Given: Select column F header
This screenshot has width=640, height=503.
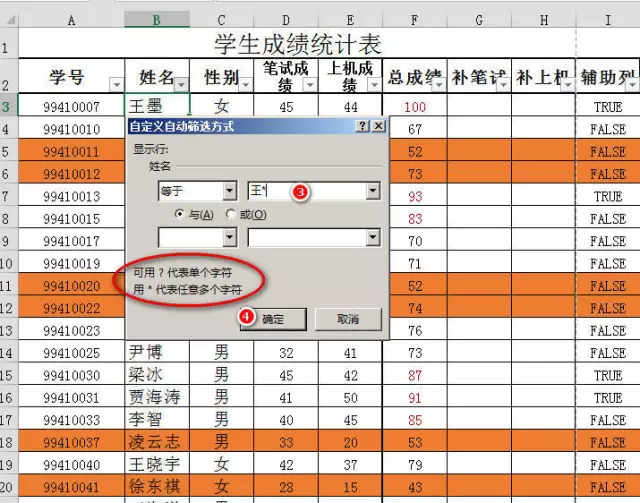Looking at the screenshot, I should 415,20.
